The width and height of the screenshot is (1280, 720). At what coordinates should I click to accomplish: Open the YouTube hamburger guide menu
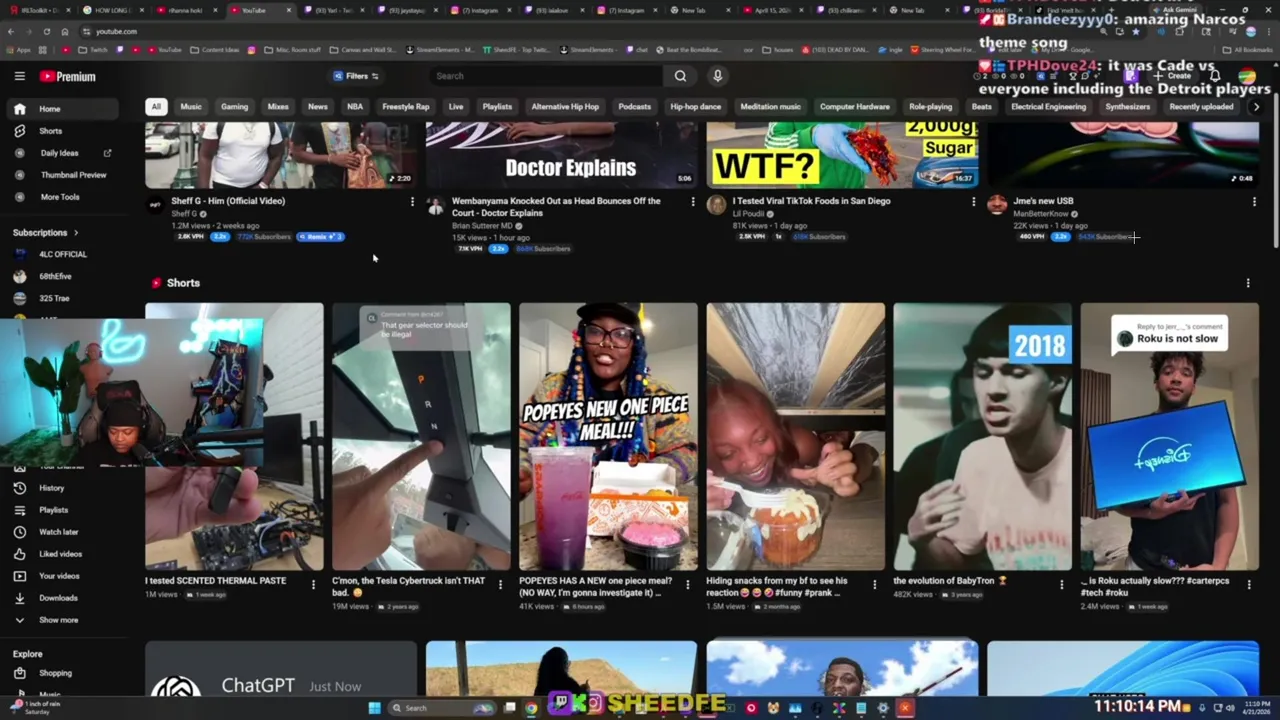(19, 76)
